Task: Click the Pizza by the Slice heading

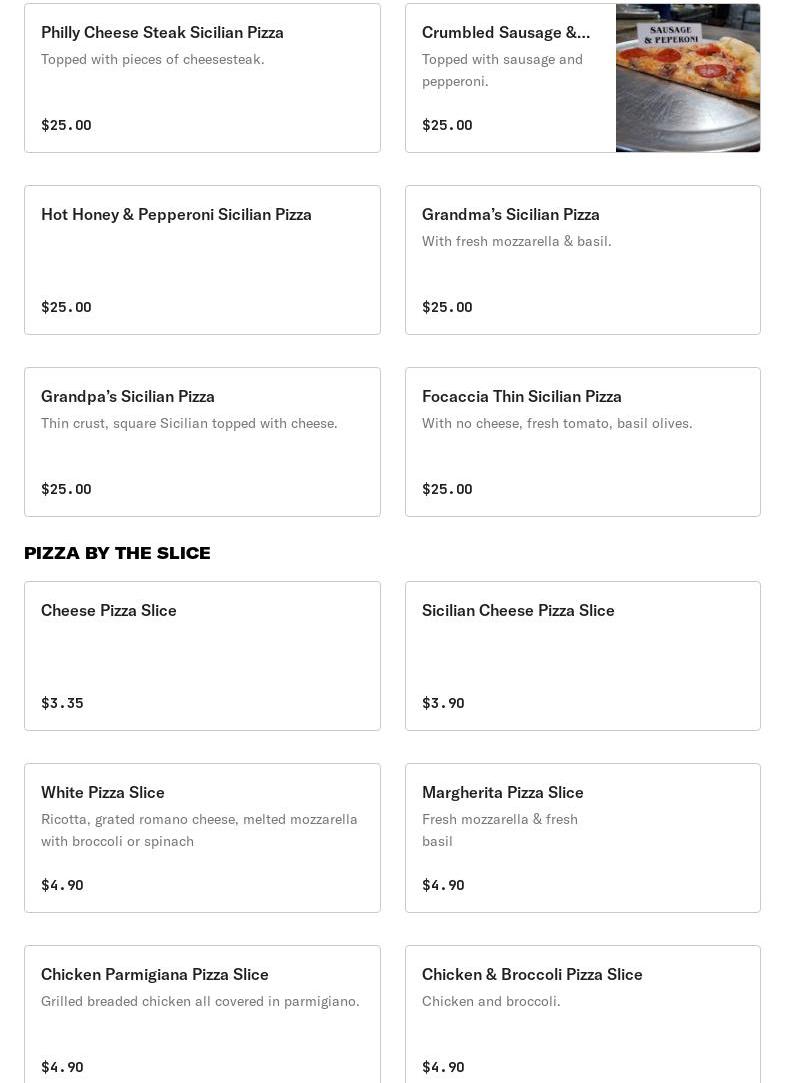Action: [x=117, y=553]
